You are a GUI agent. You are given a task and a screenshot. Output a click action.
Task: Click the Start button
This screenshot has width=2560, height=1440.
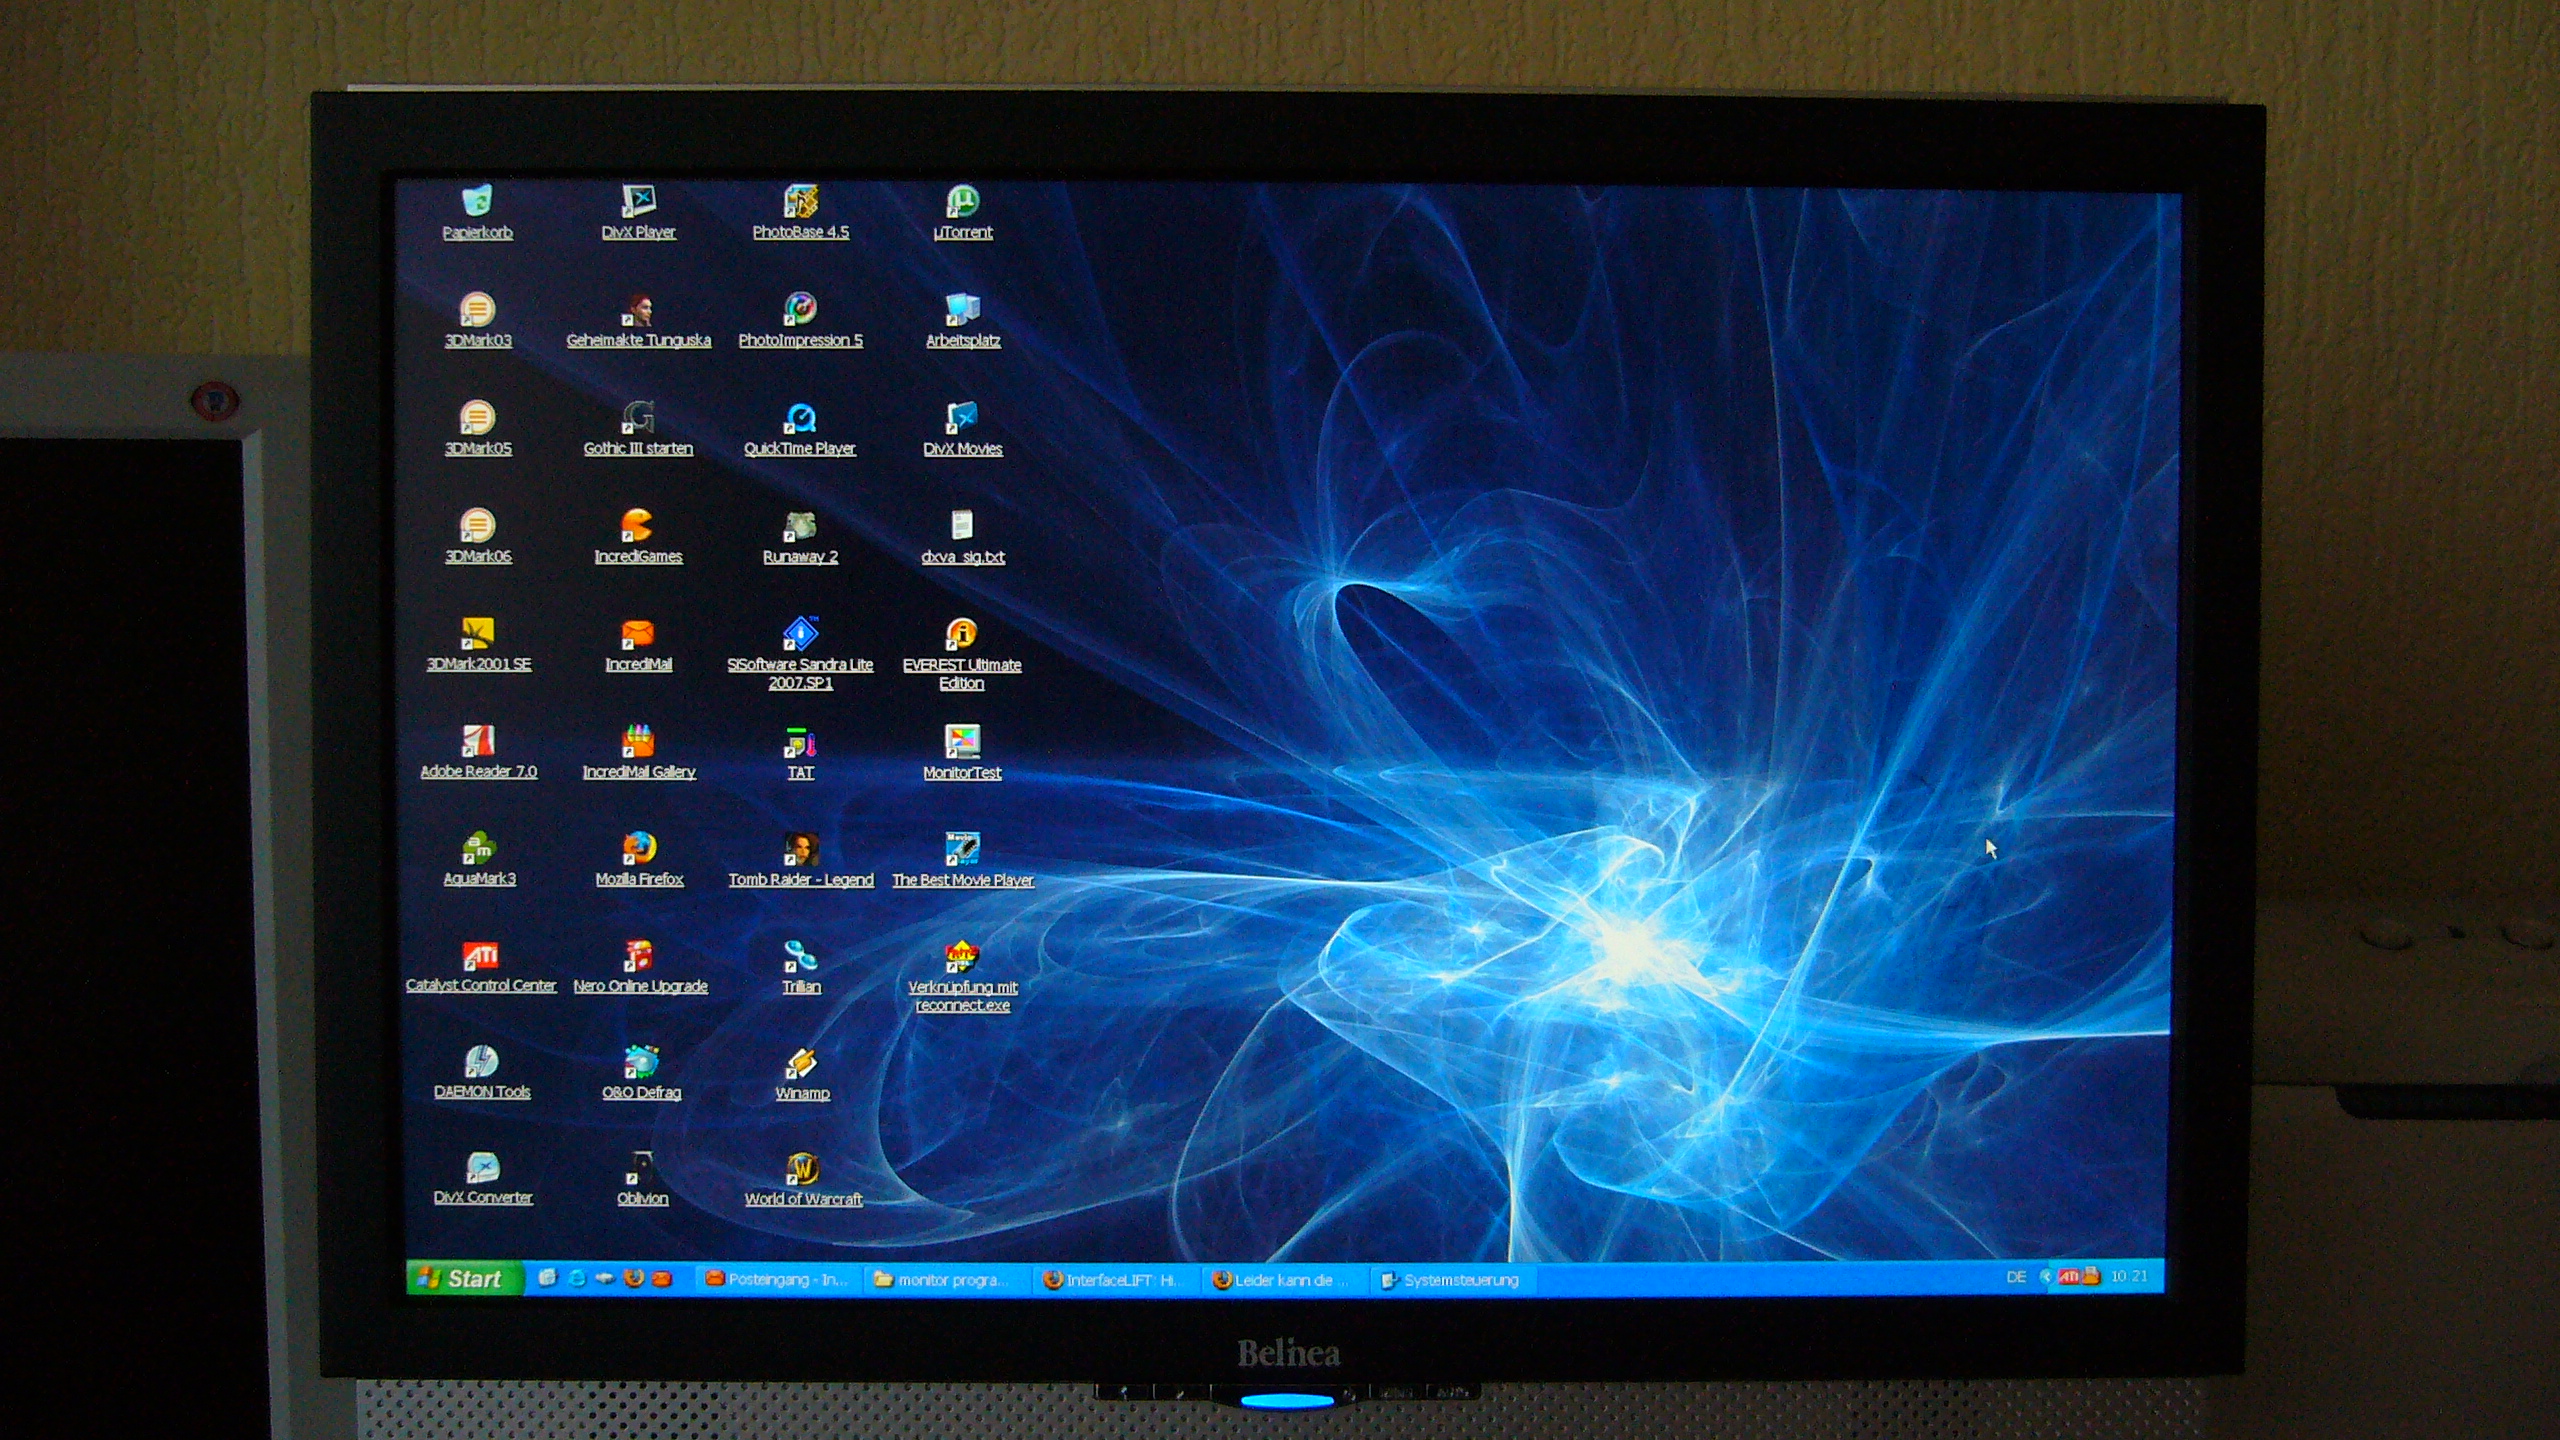464,1278
